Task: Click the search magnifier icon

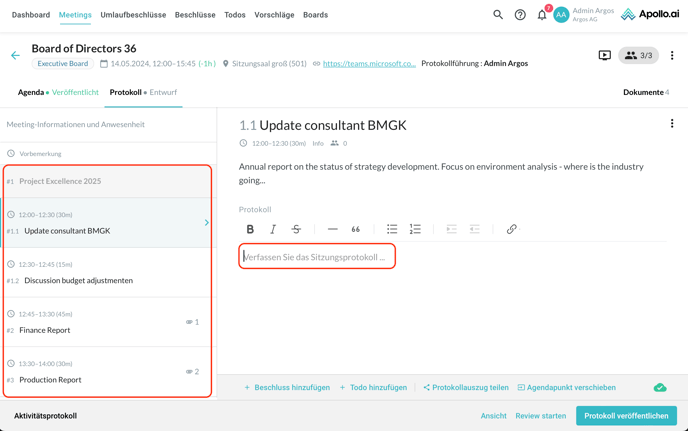Action: 498,15
